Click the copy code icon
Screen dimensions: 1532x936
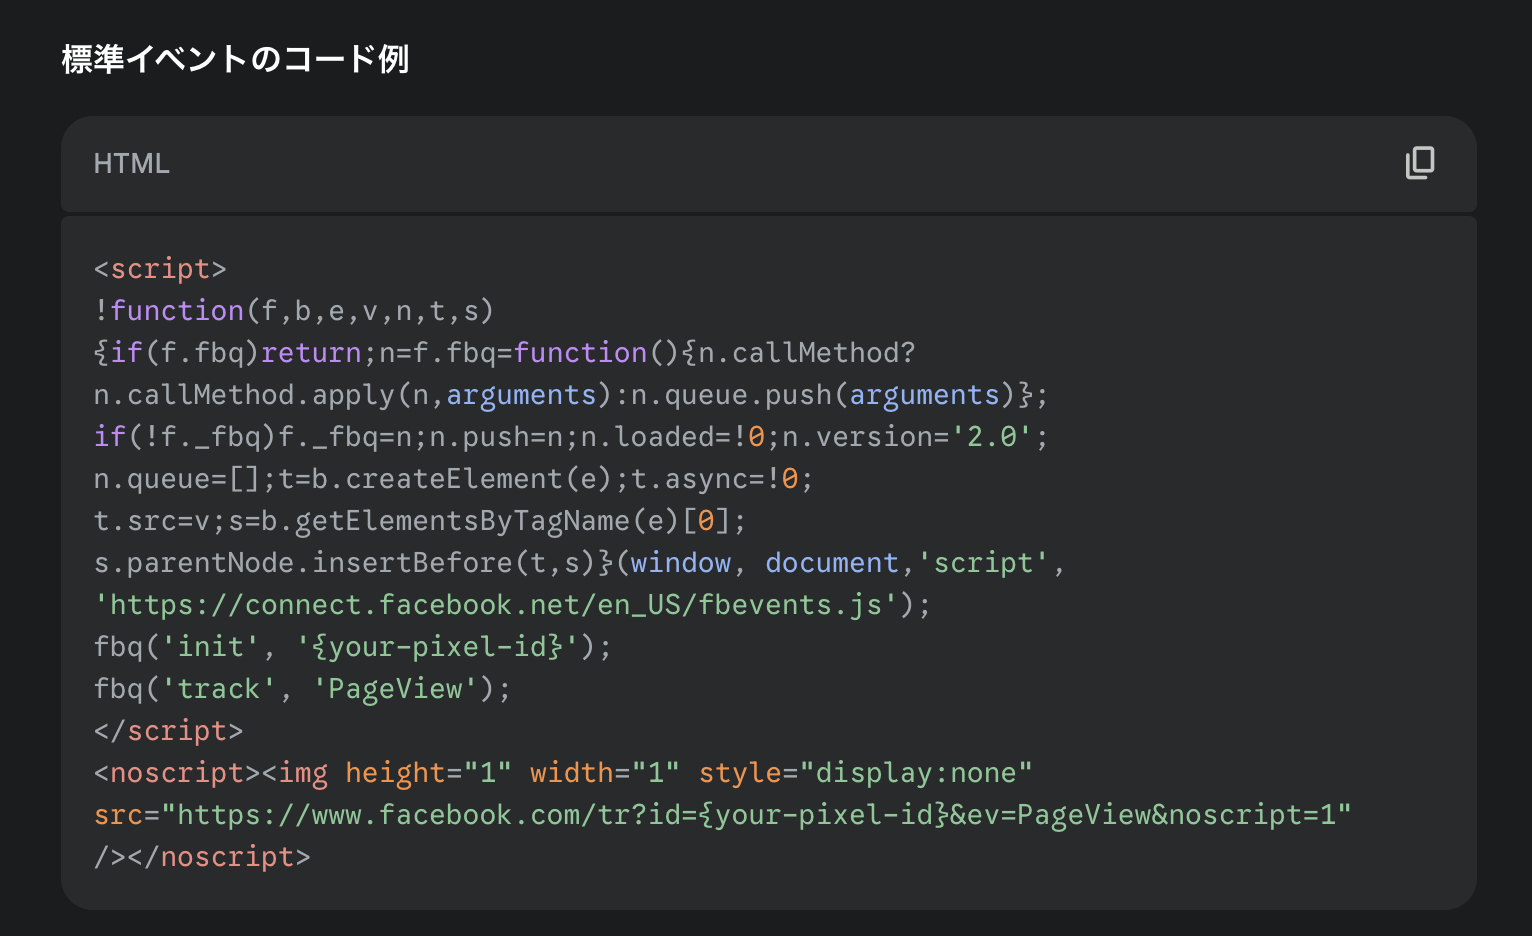[x=1419, y=163]
